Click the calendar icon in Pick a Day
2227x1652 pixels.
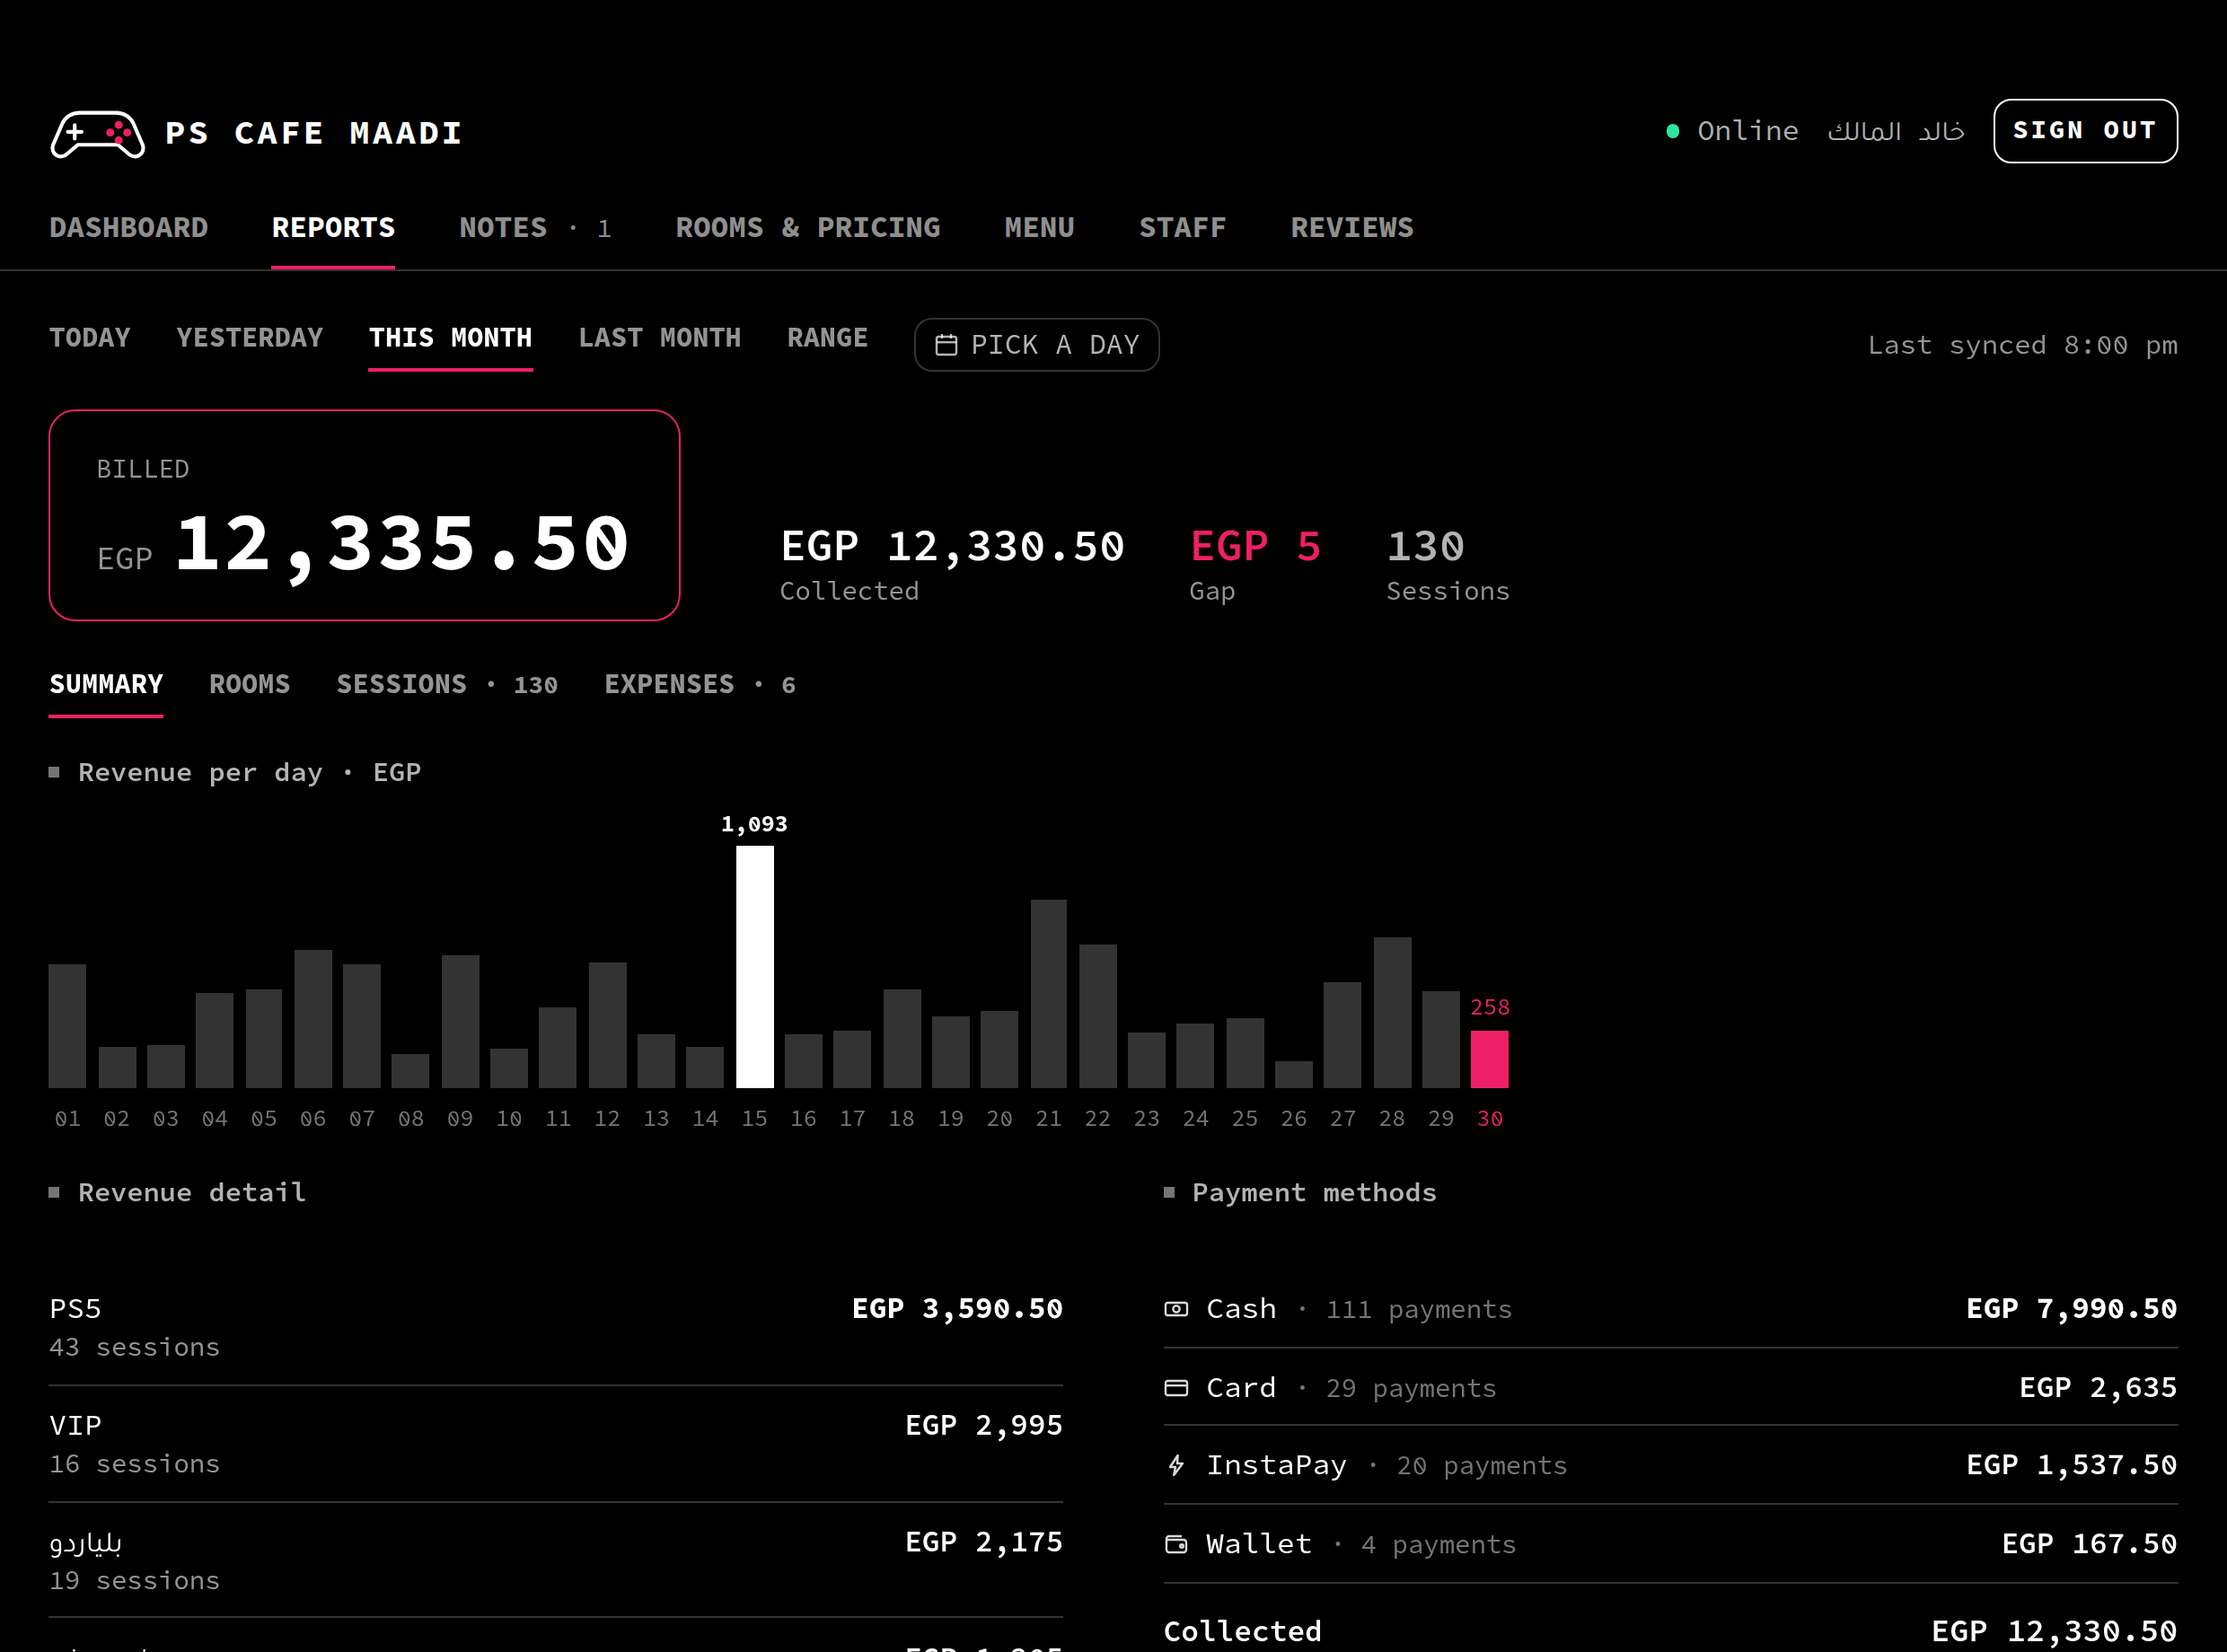point(946,345)
